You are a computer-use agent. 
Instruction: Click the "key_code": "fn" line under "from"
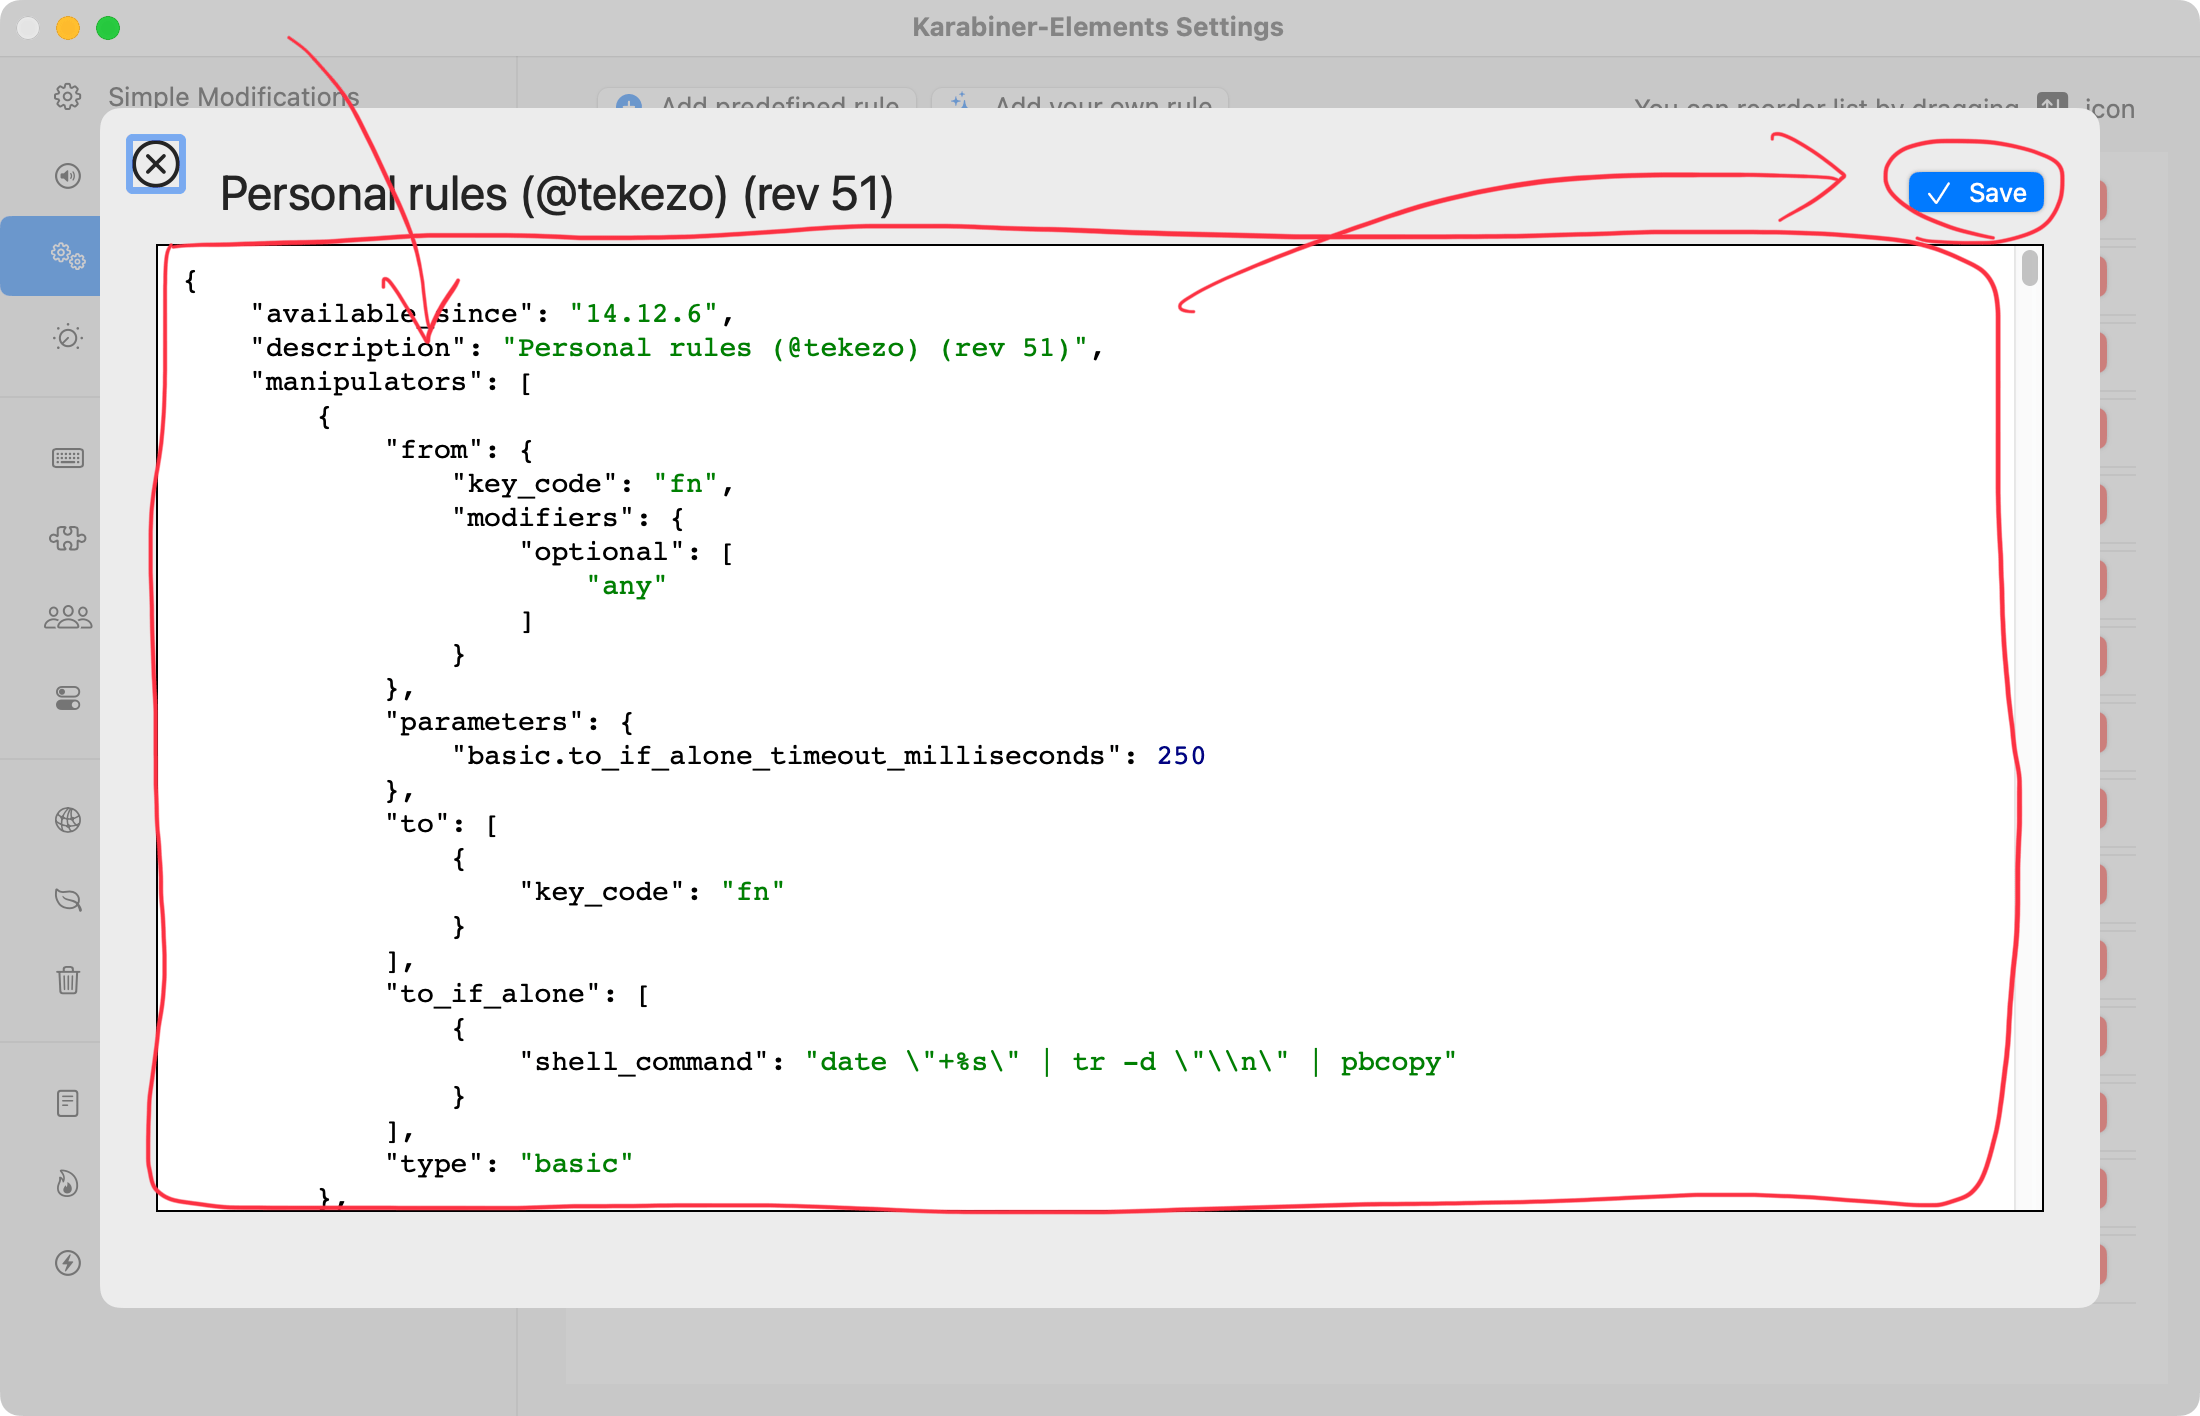click(593, 484)
